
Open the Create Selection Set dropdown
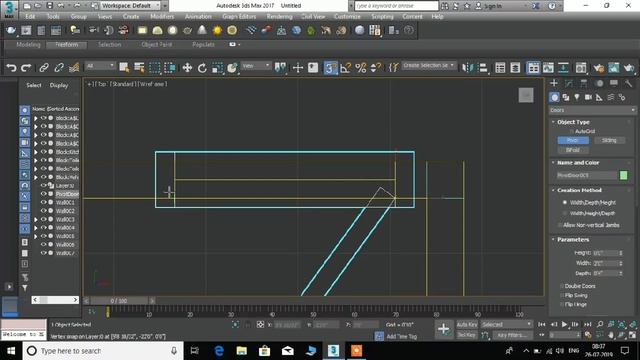[x=428, y=66]
